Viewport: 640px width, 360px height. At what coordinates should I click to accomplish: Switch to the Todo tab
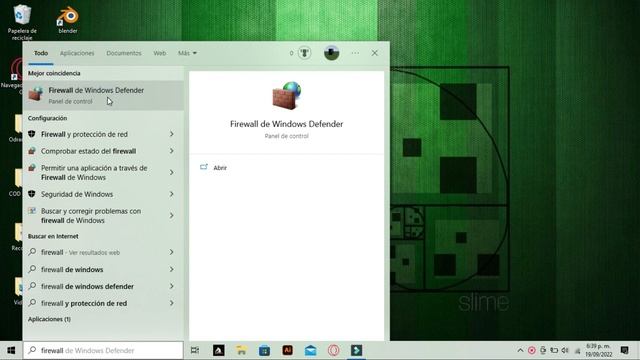41,53
